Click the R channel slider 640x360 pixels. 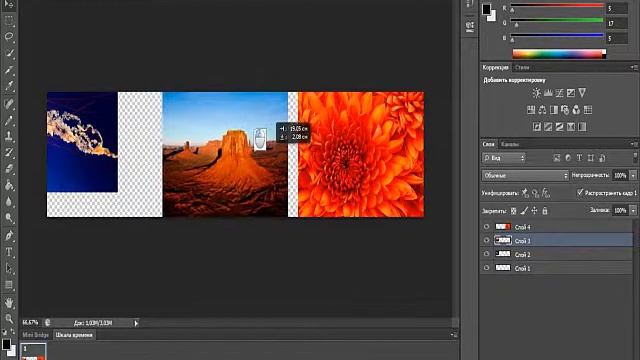(557, 7)
